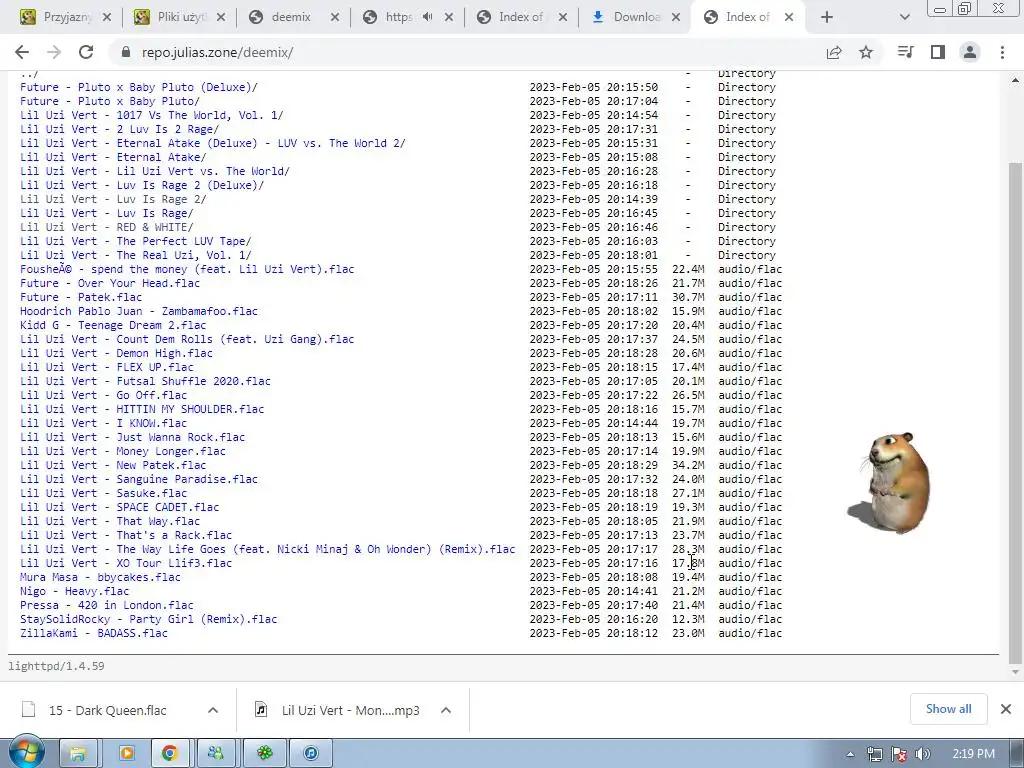1024x768 pixels.
Task: Open Lil Uzi Vert - 1017 Vs The World directory
Action: (152, 115)
